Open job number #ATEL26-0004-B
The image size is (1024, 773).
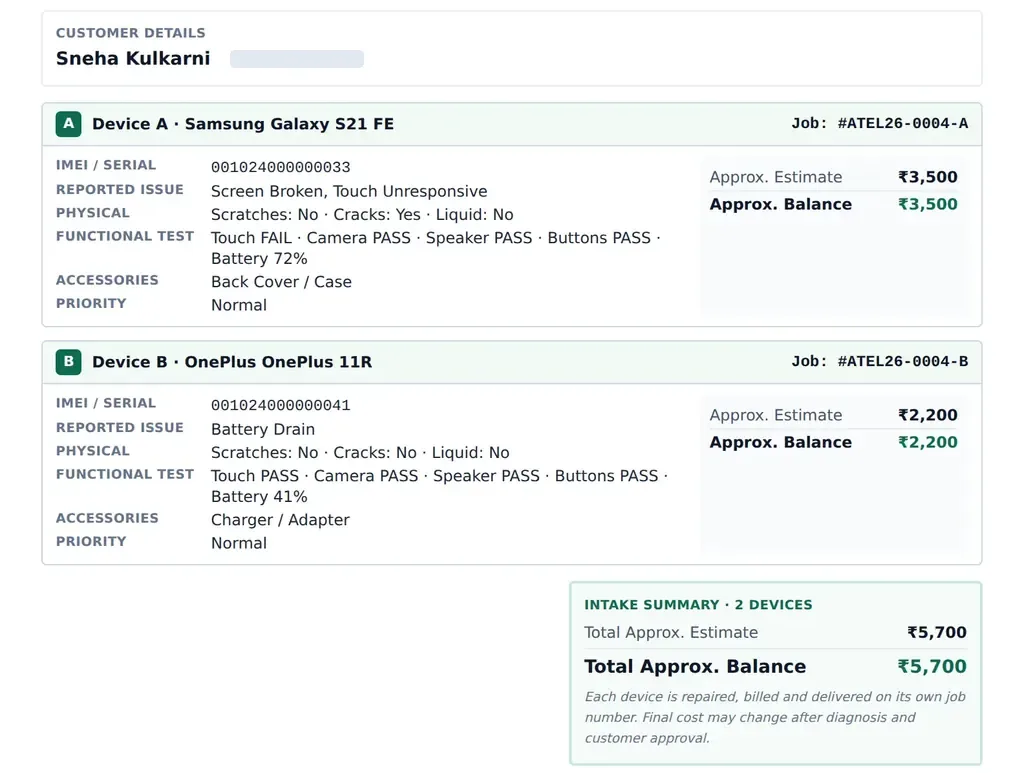pos(903,361)
